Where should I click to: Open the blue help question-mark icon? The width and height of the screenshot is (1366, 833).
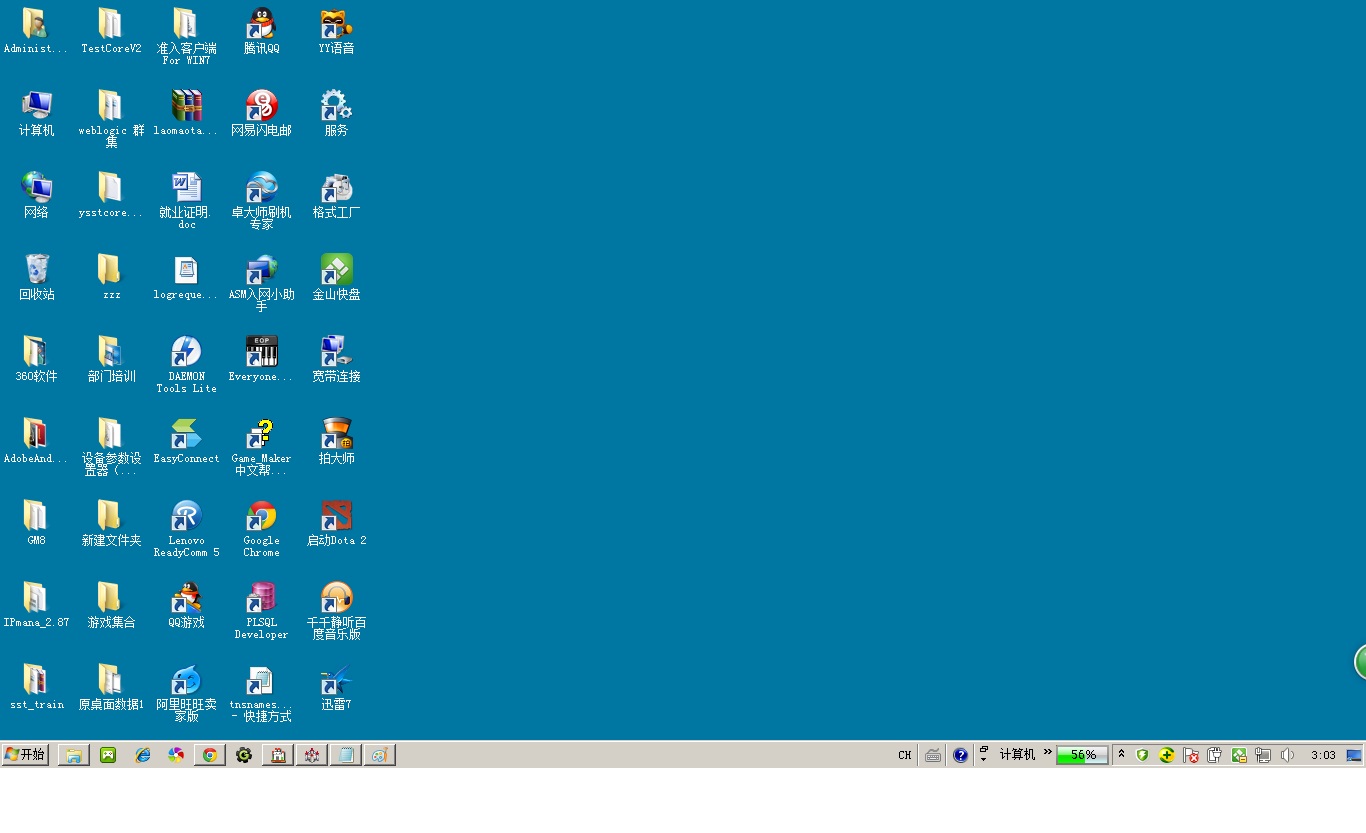pyautogui.click(x=960, y=755)
